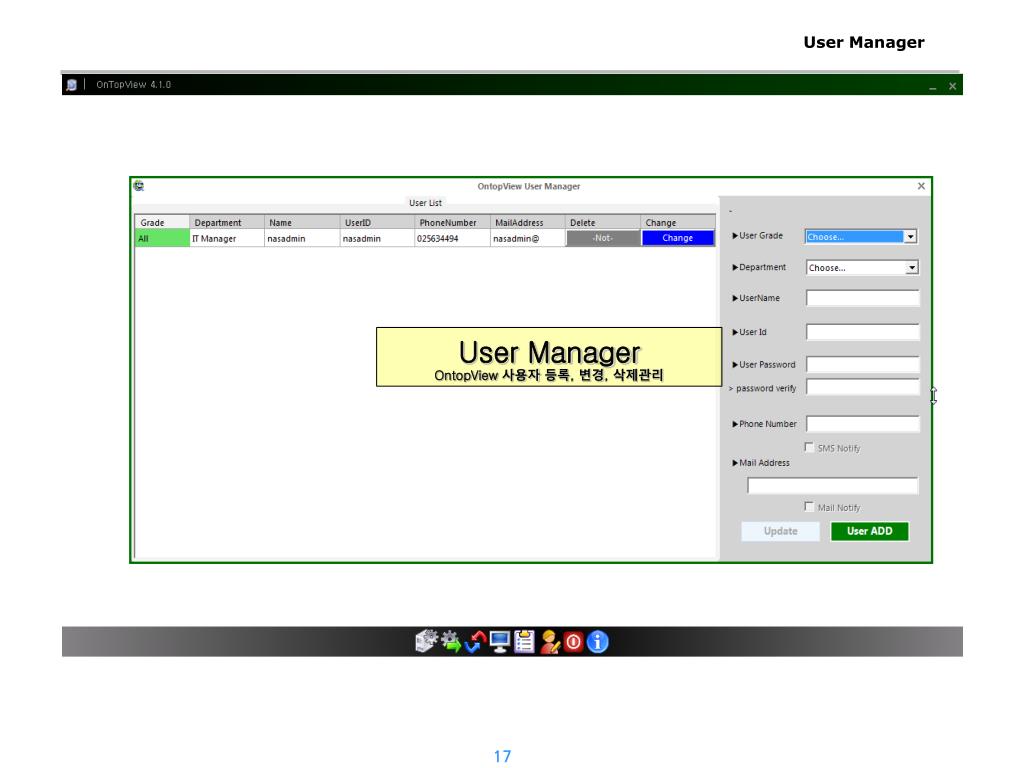This screenshot has width=1024, height=768.
Task: Click the UserName input field
Action: point(862,298)
